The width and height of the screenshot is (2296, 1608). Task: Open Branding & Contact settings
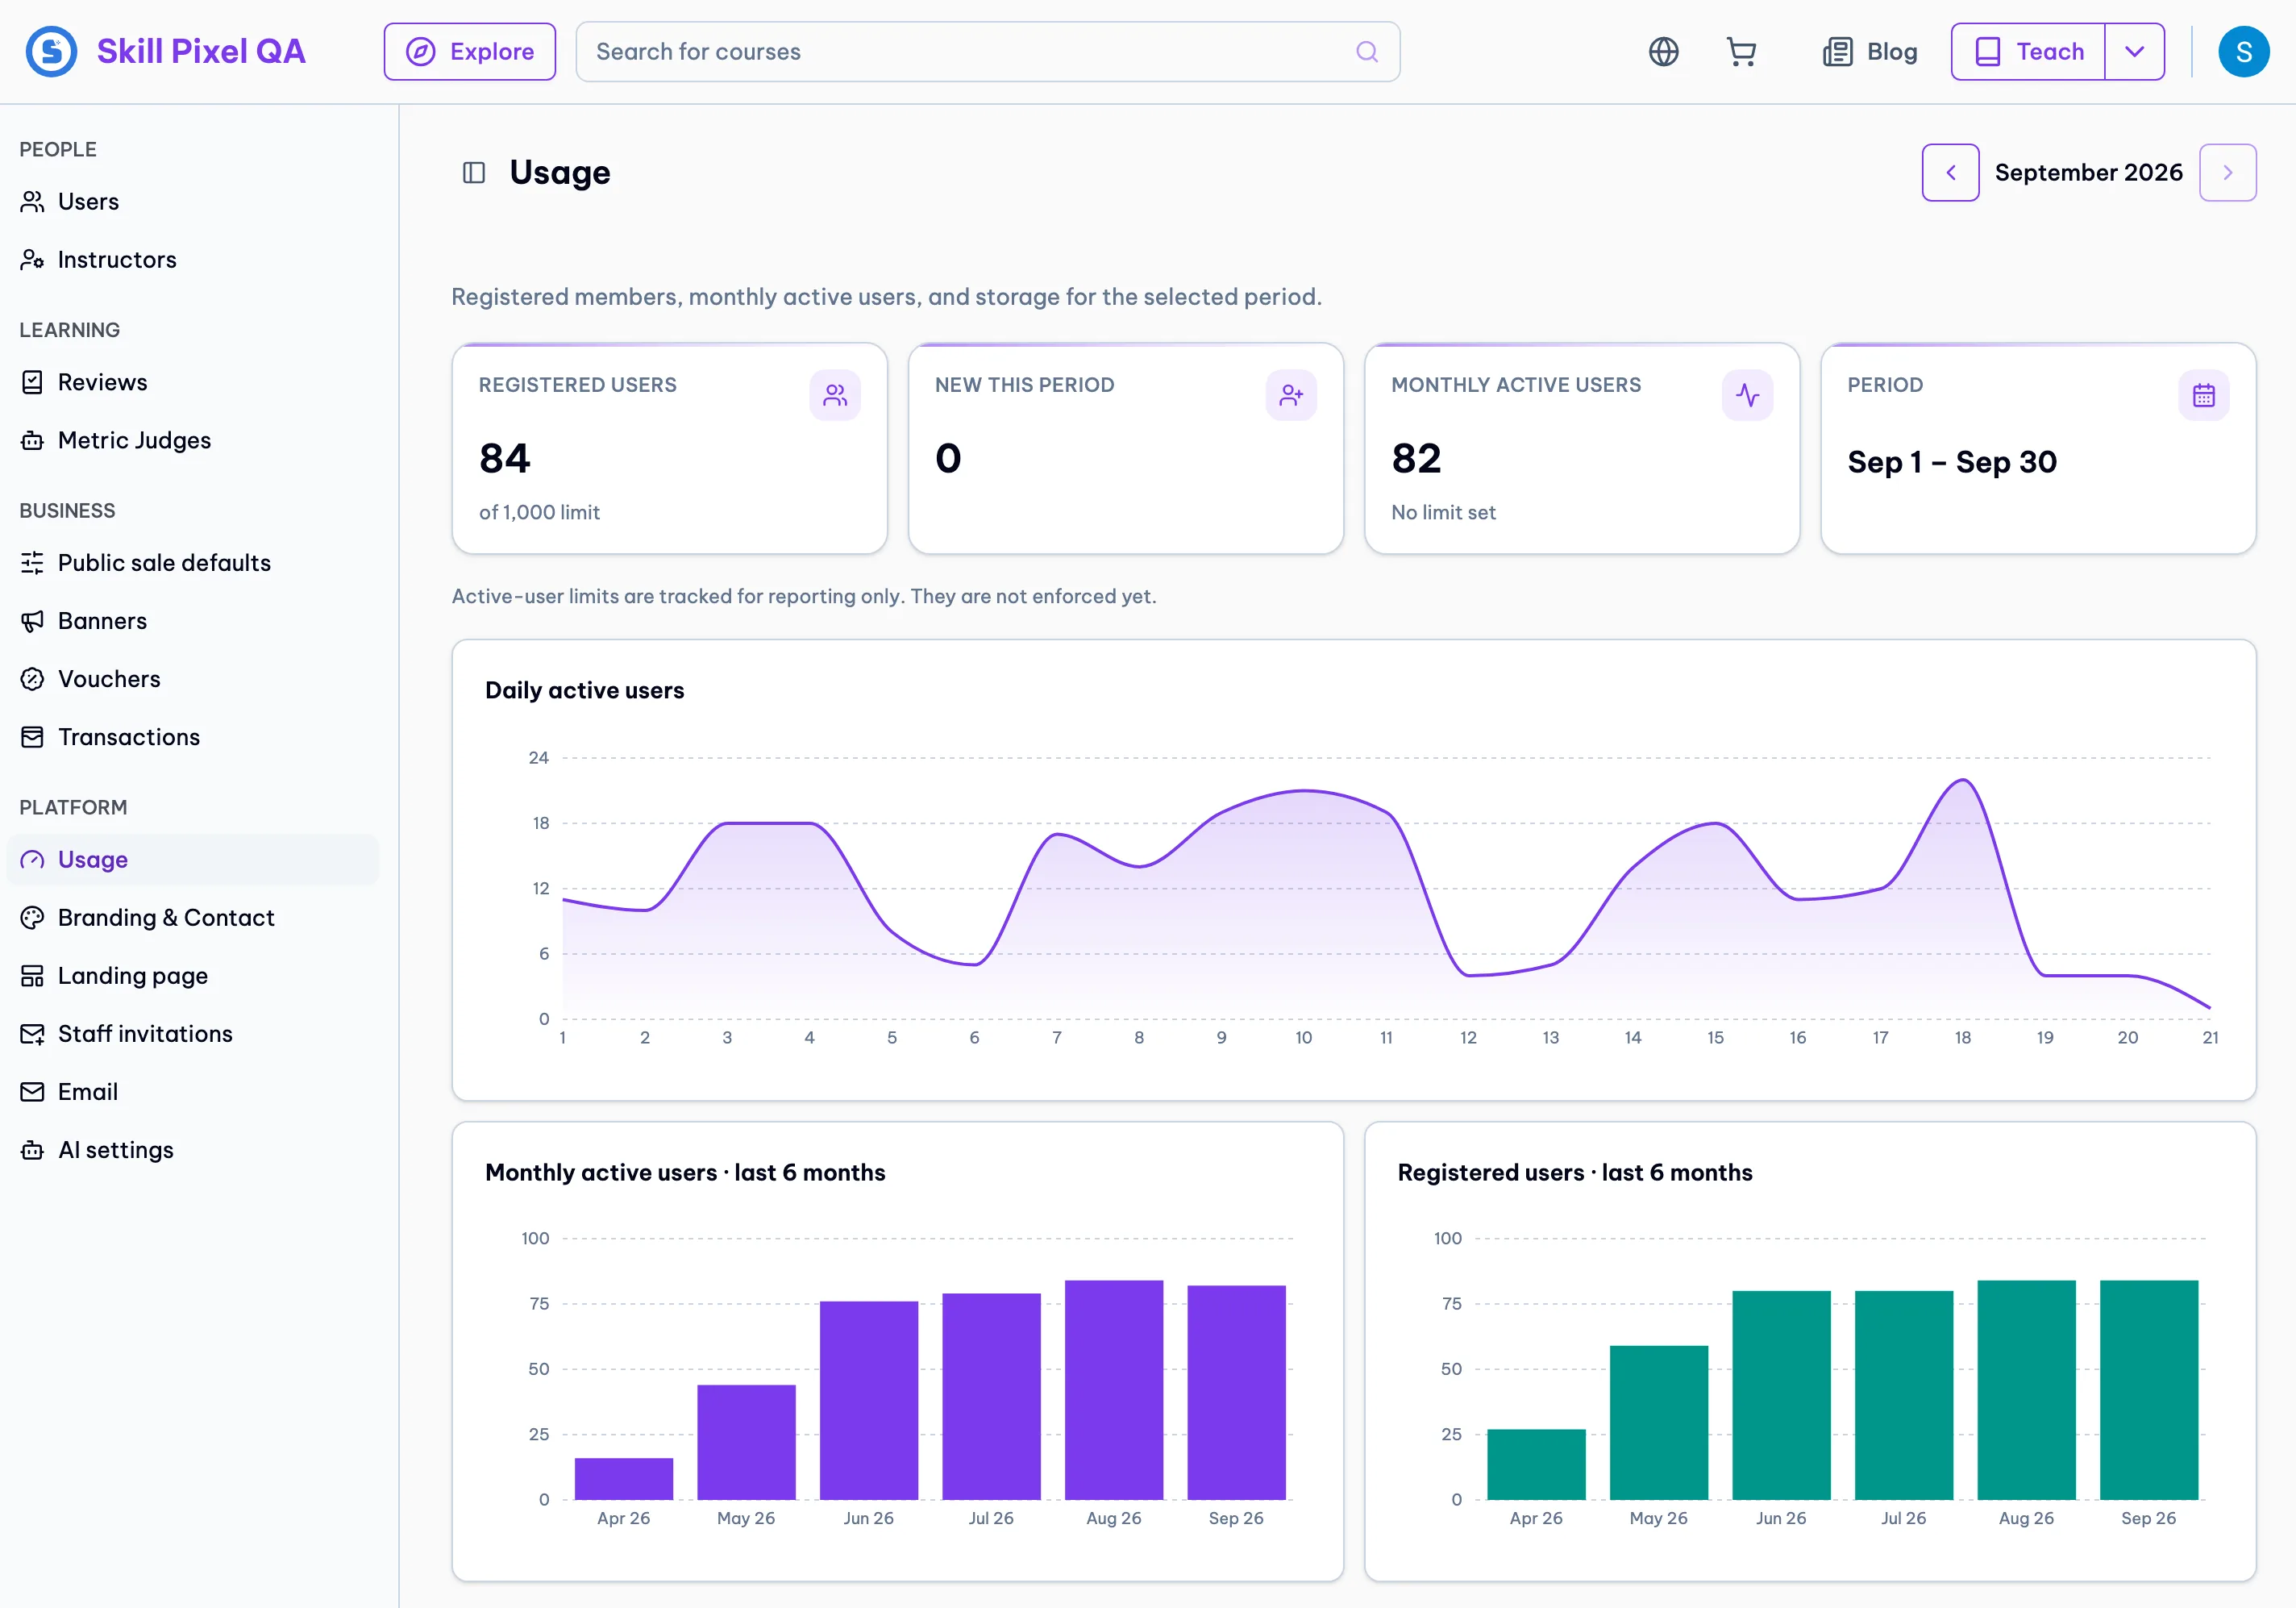click(x=192, y=918)
